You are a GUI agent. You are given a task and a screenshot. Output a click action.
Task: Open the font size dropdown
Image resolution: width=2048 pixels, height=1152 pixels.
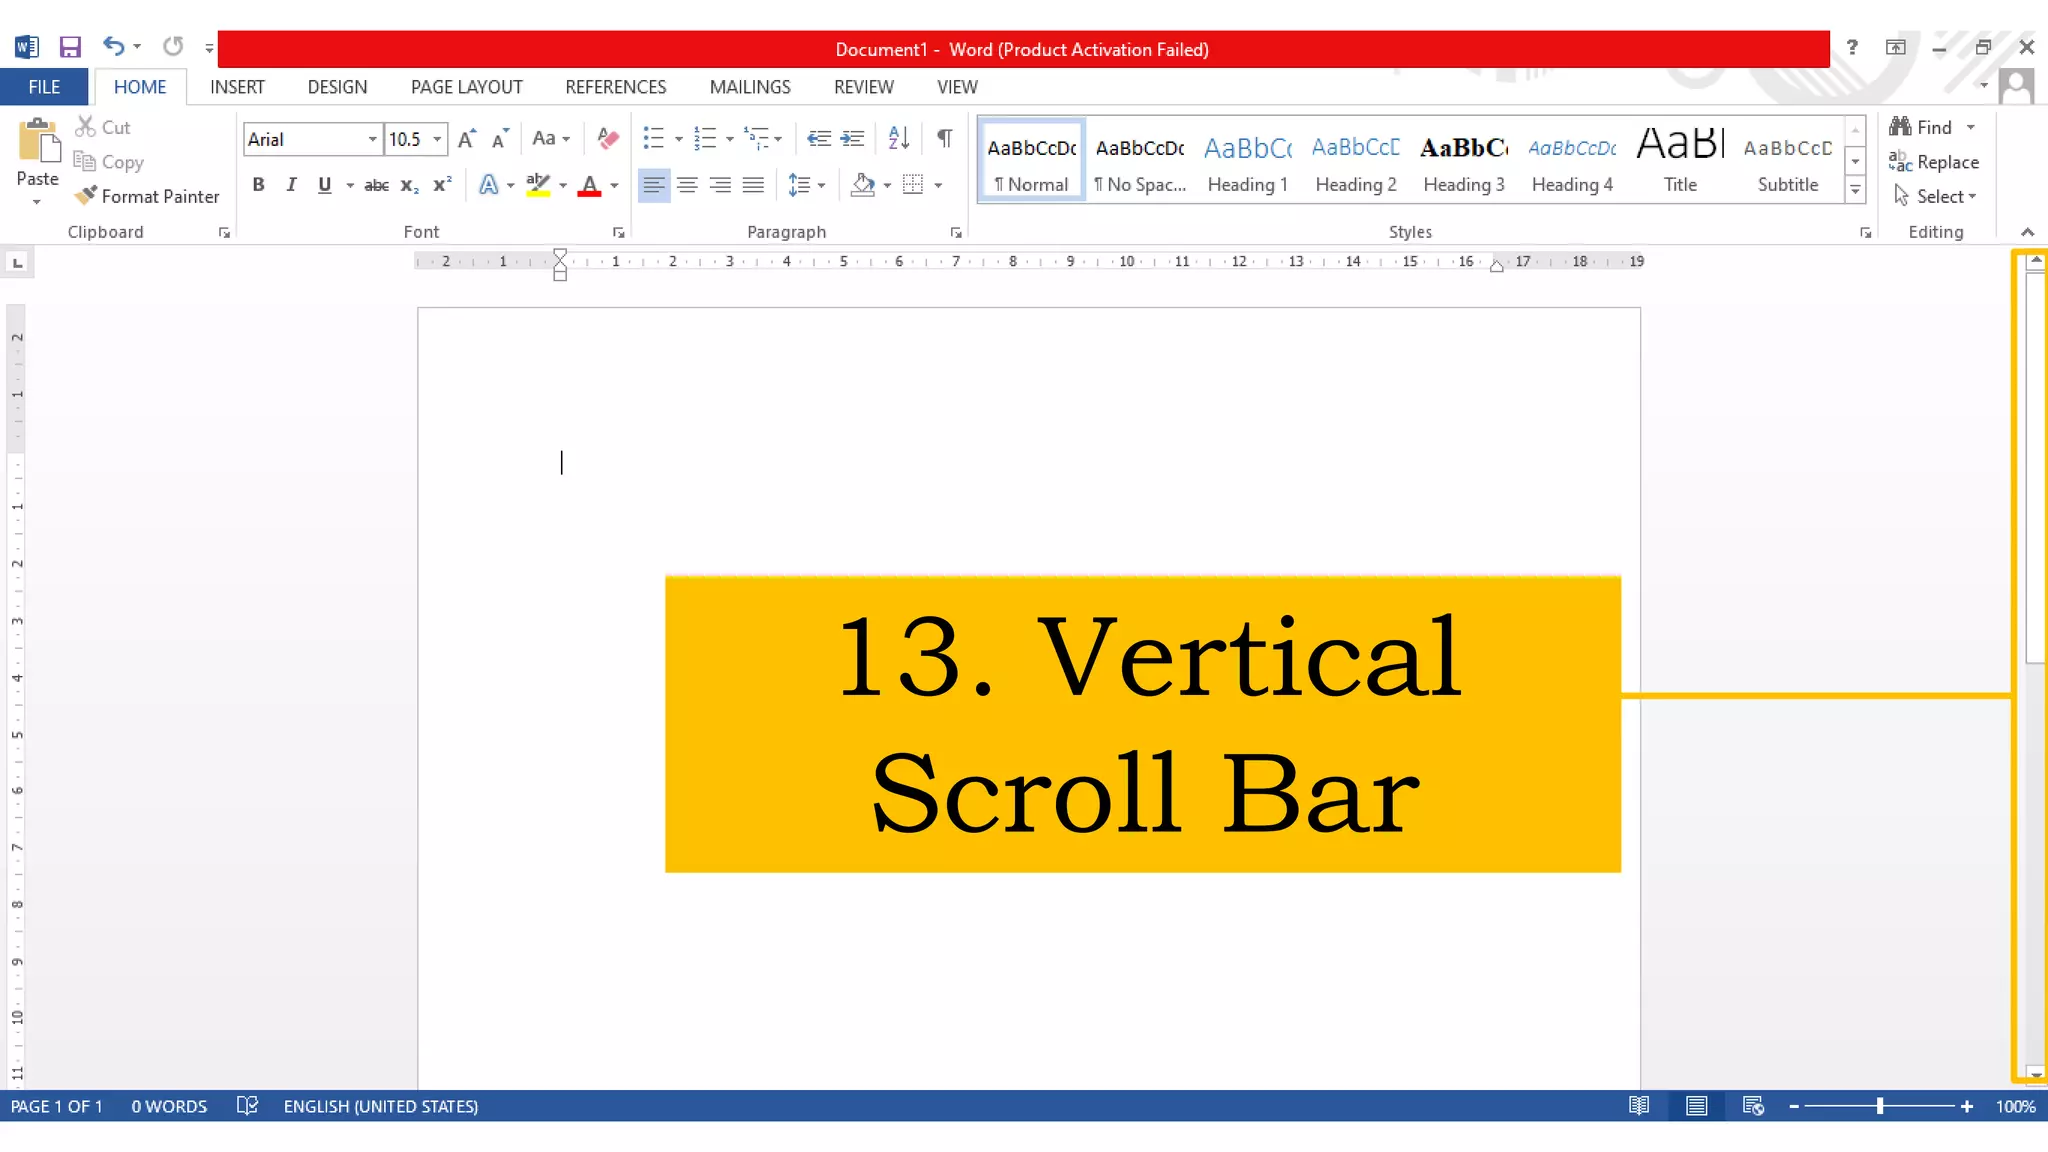point(437,139)
